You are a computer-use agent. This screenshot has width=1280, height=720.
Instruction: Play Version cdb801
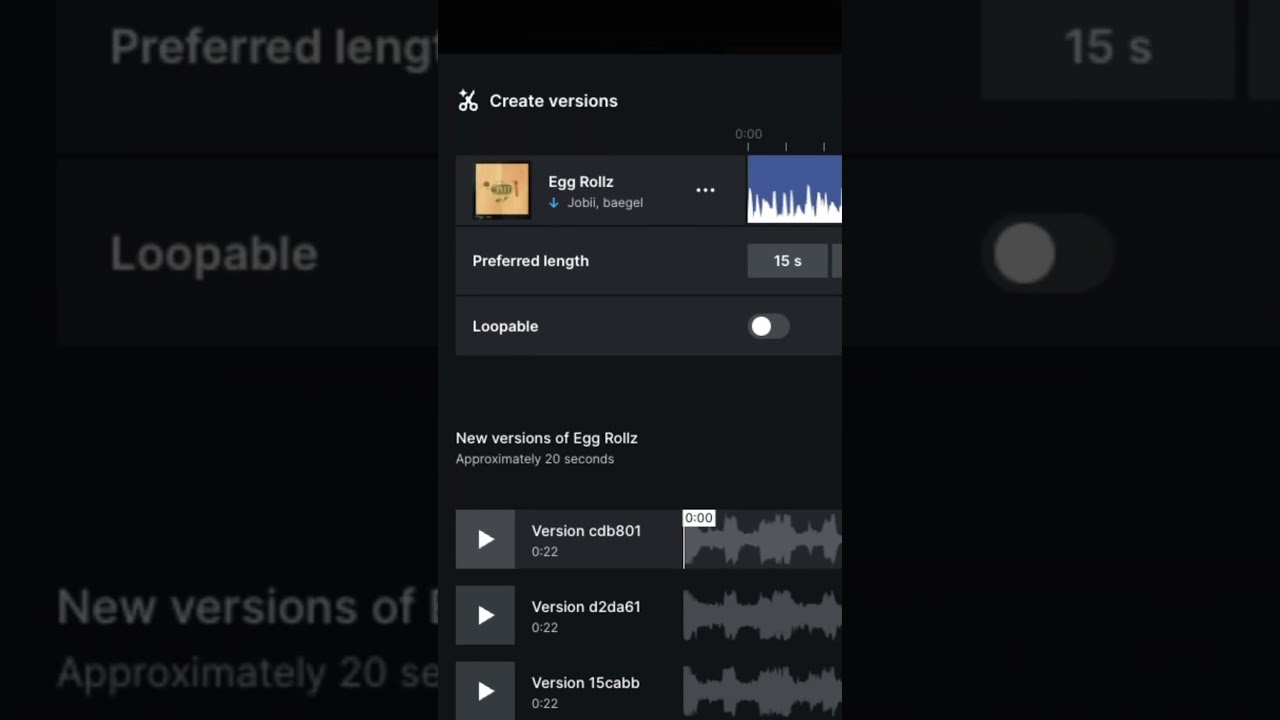click(x=485, y=540)
